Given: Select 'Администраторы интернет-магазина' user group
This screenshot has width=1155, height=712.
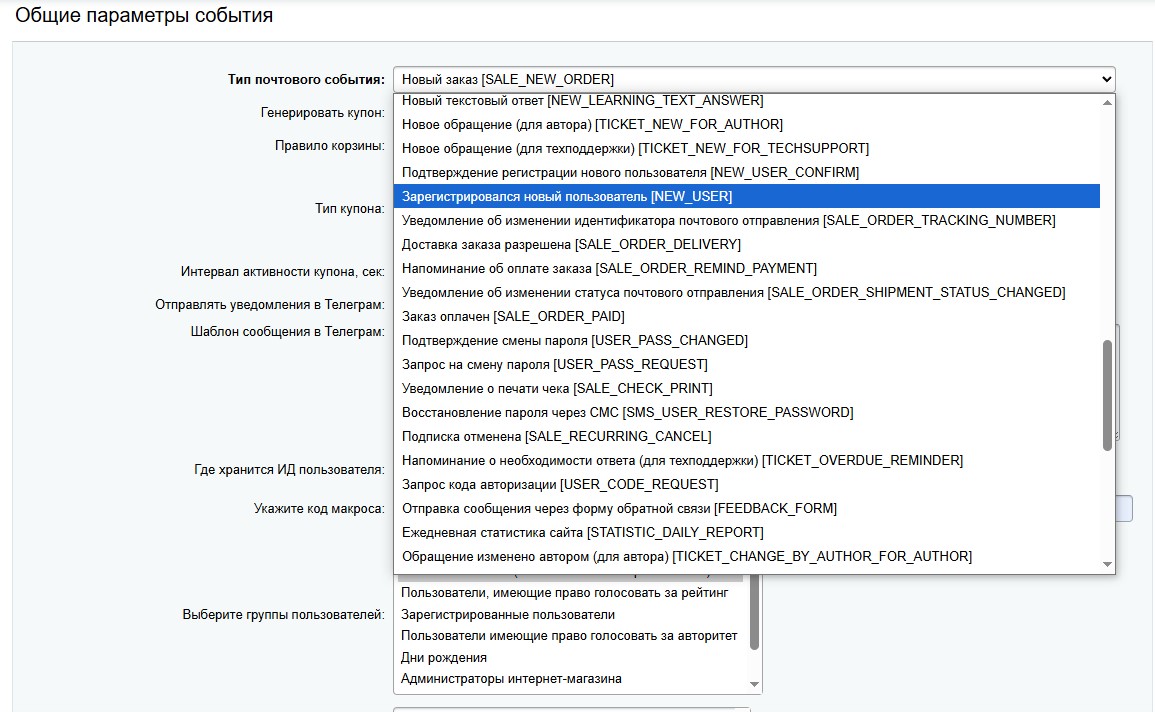Looking at the screenshot, I should pos(511,678).
